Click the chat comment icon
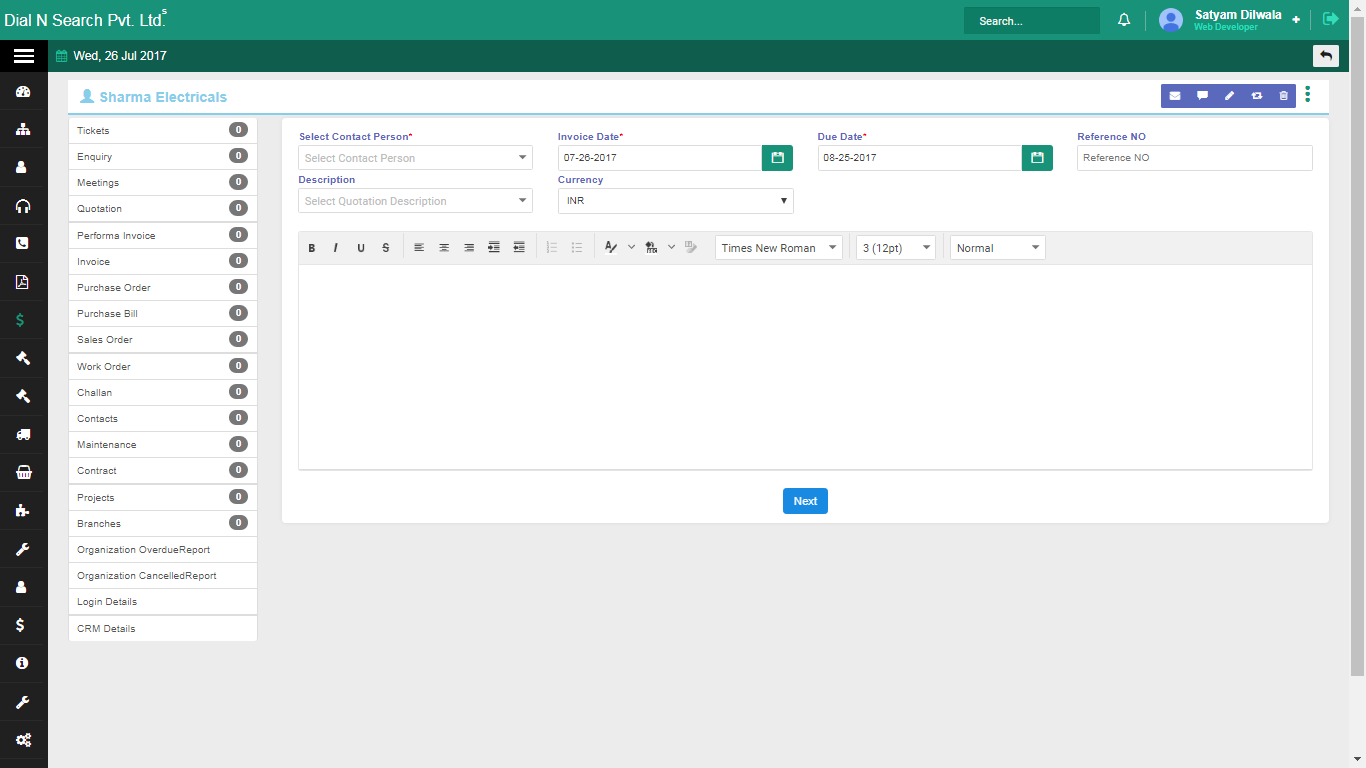This screenshot has height=768, width=1366. pyautogui.click(x=1202, y=96)
